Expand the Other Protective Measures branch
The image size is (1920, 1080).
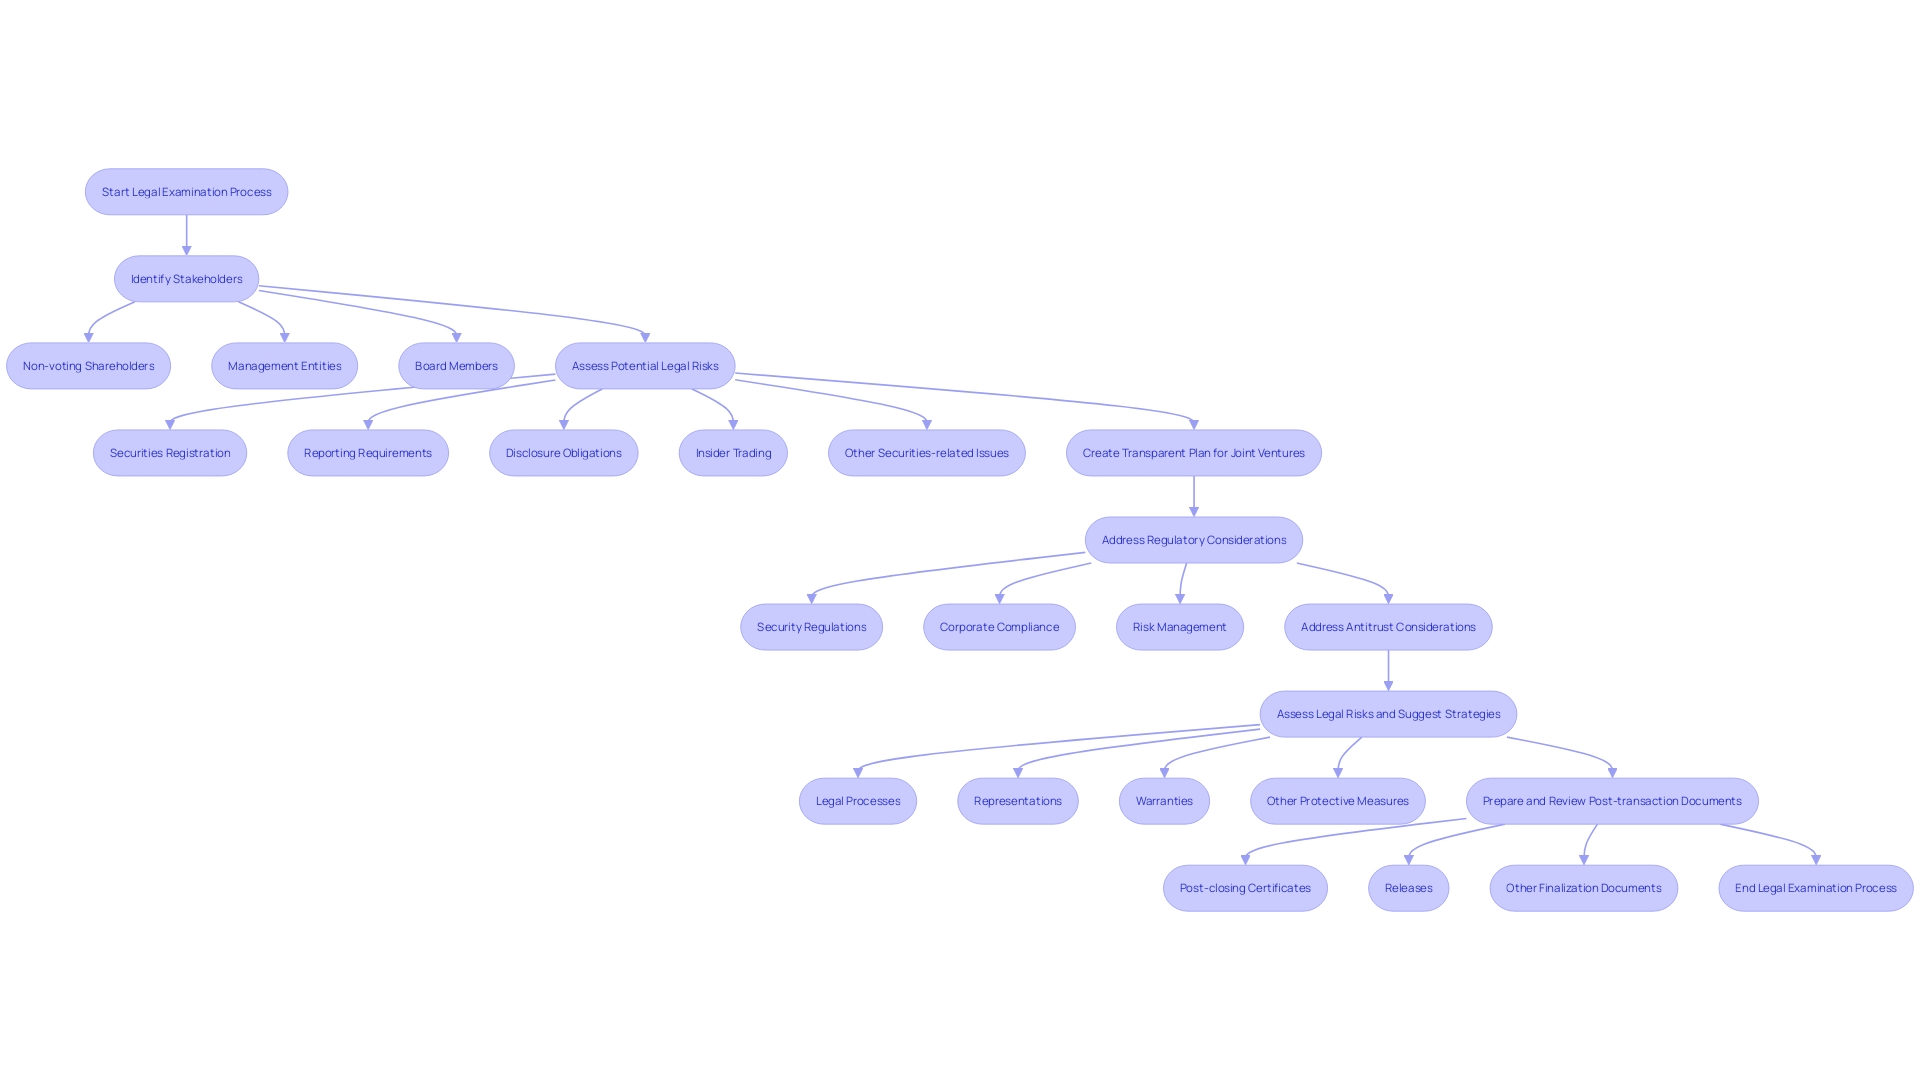click(x=1335, y=800)
